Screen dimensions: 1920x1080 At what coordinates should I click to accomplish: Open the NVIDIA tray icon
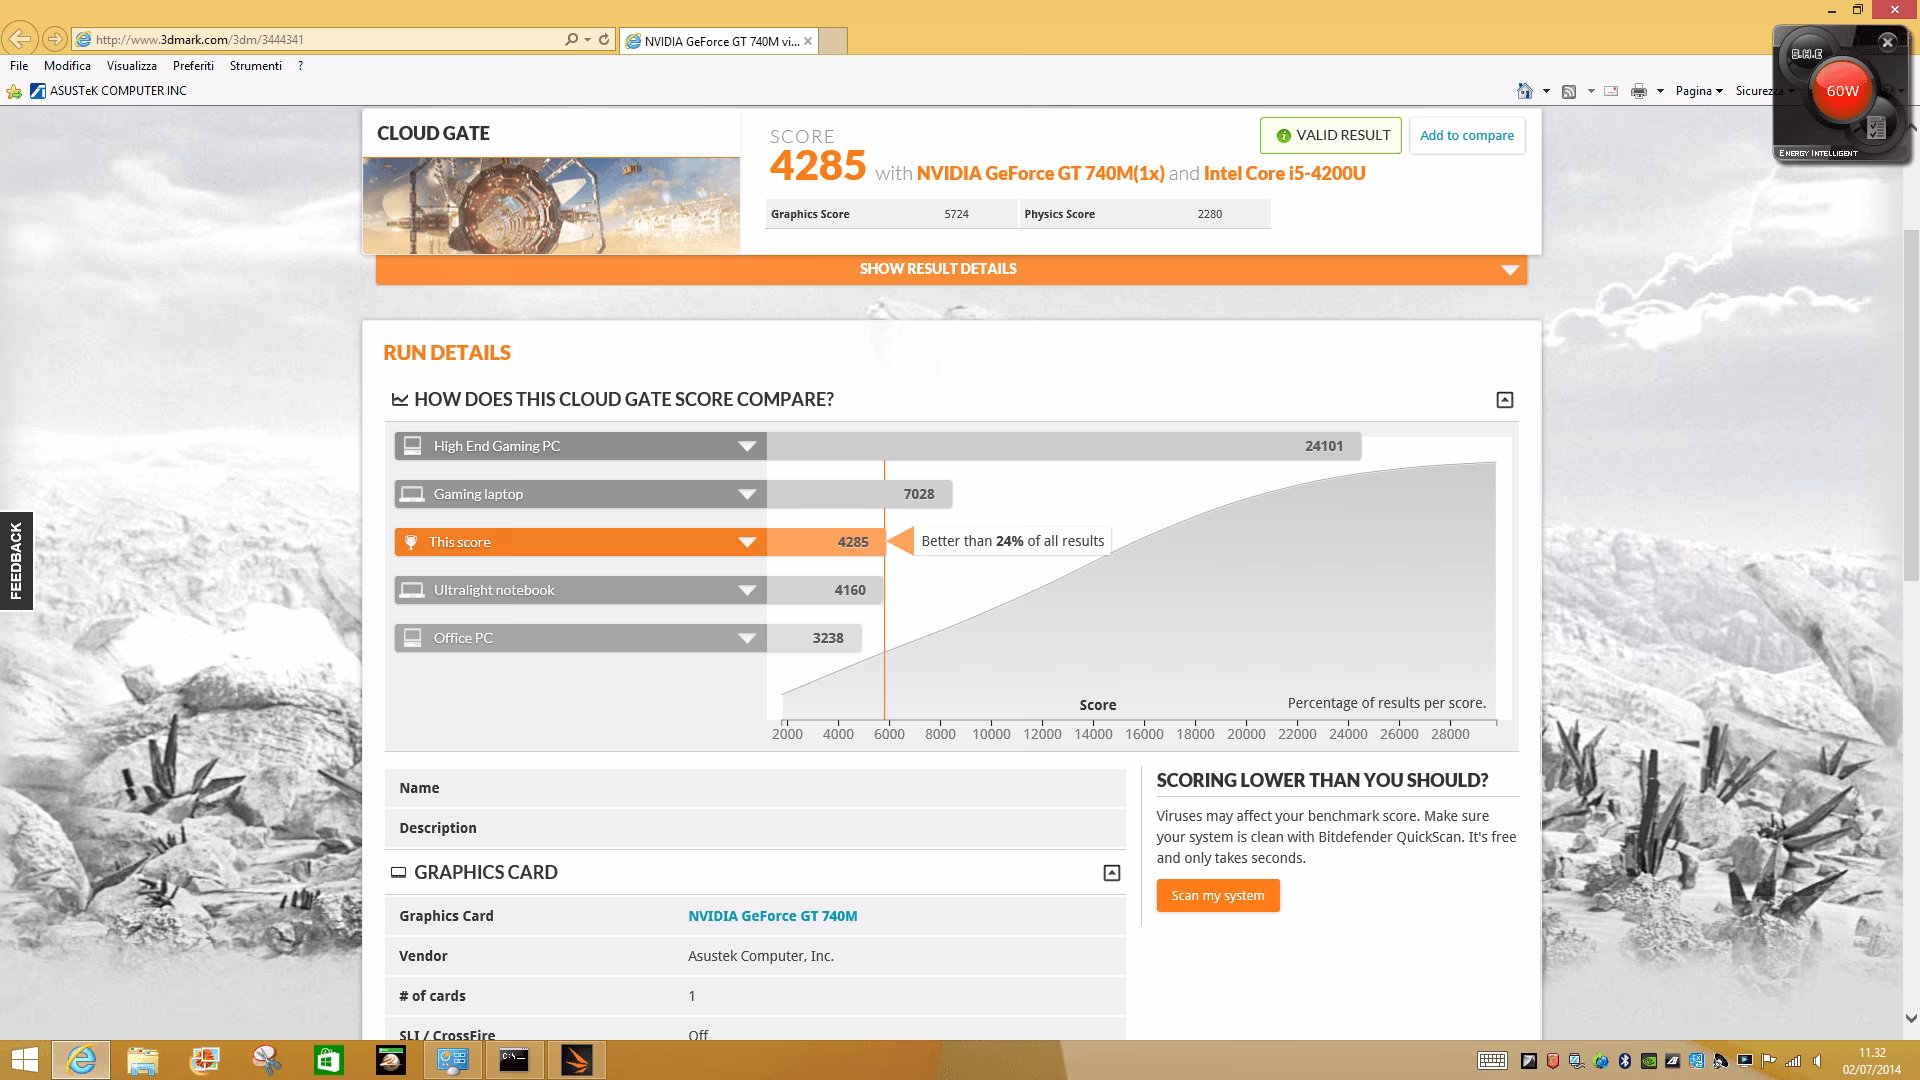pos(1649,1061)
